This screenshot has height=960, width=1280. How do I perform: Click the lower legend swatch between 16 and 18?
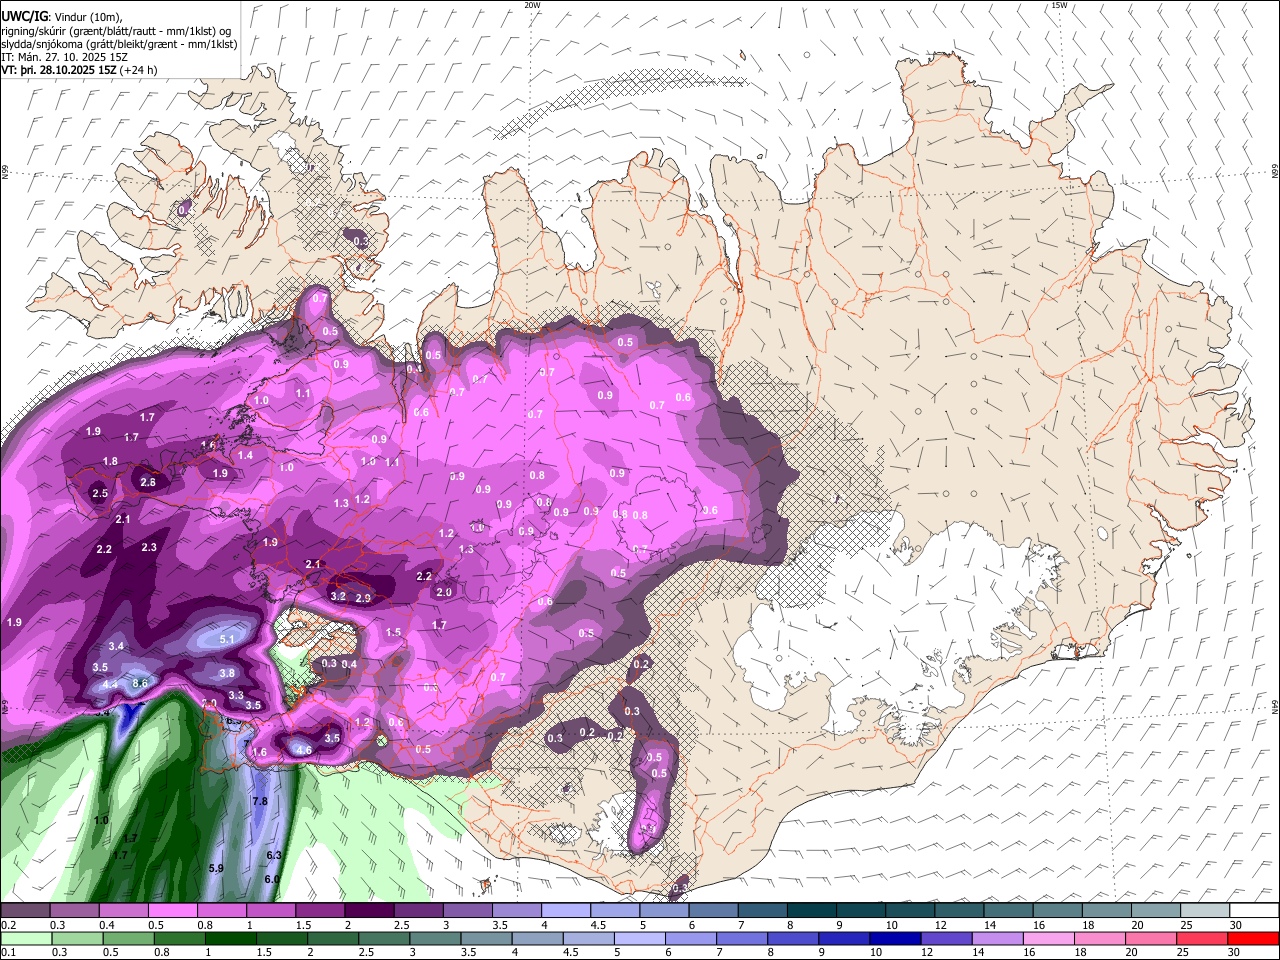[1048, 939]
